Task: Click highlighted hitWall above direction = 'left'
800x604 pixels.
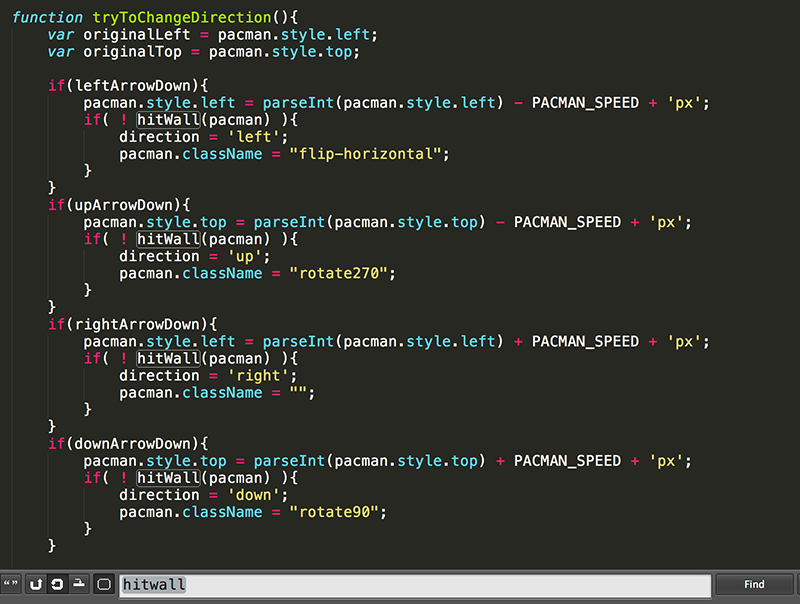Action: 168,120
